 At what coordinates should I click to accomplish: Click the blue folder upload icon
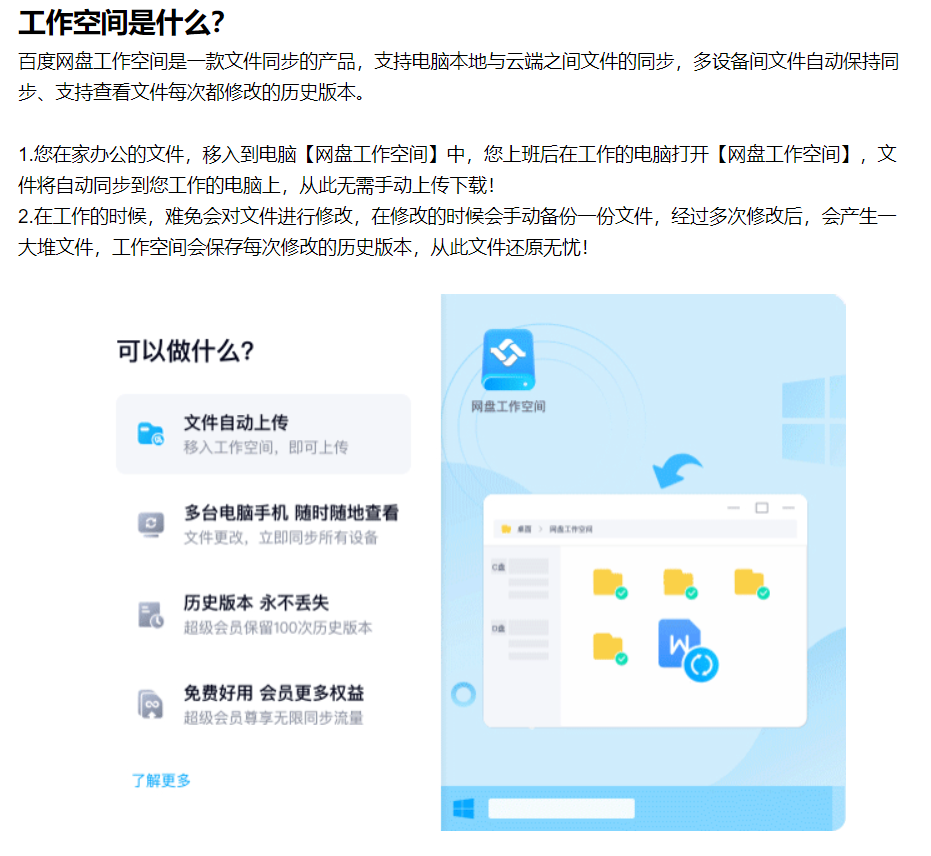150,434
